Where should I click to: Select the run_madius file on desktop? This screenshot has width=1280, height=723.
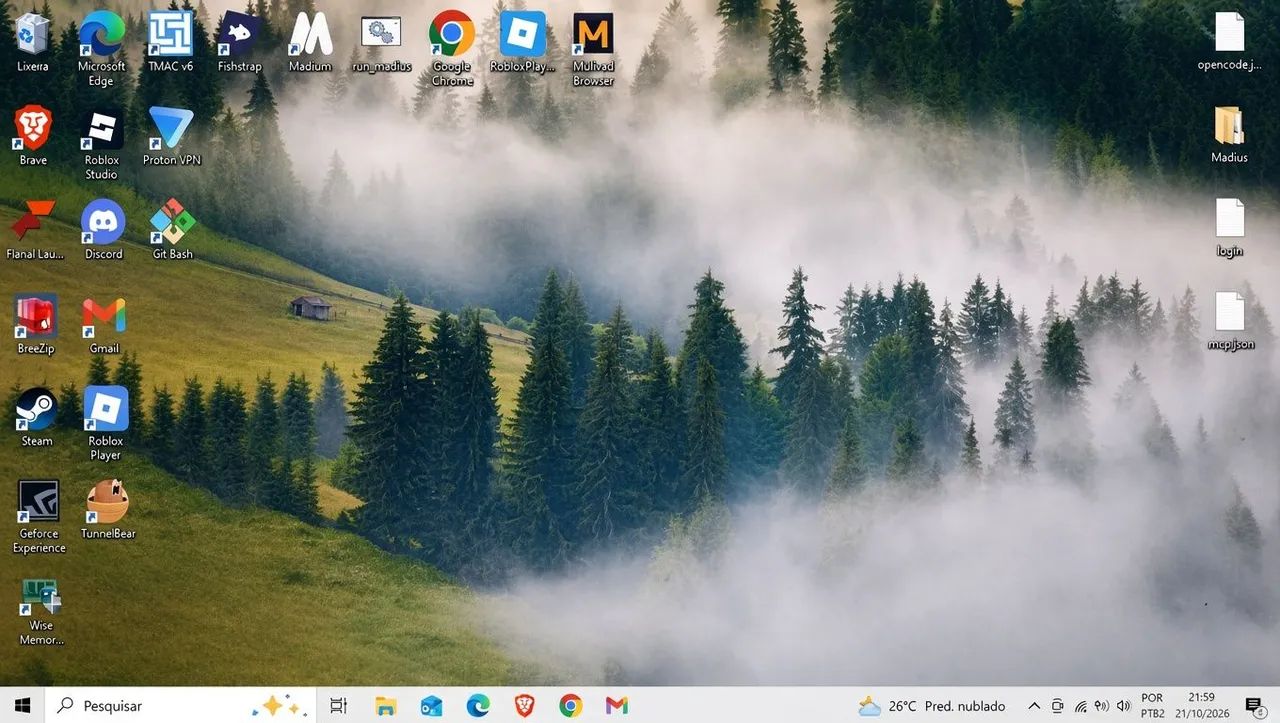pos(381,42)
